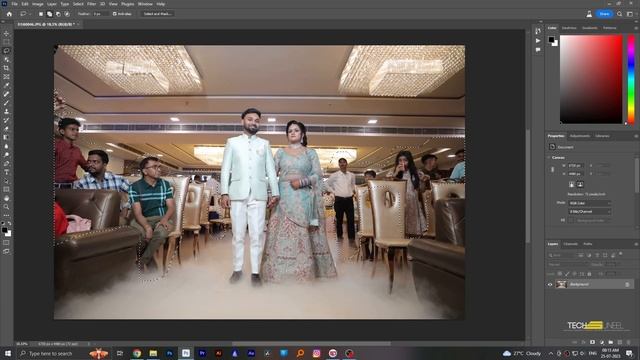
Task: Set canvas orientation to landscape
Action: (580, 184)
